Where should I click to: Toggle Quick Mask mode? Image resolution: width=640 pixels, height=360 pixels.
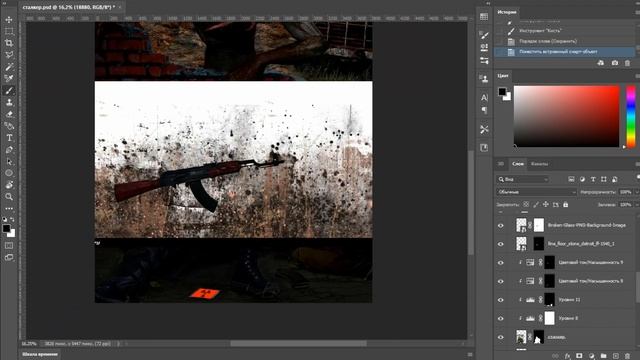pyautogui.click(x=9, y=246)
